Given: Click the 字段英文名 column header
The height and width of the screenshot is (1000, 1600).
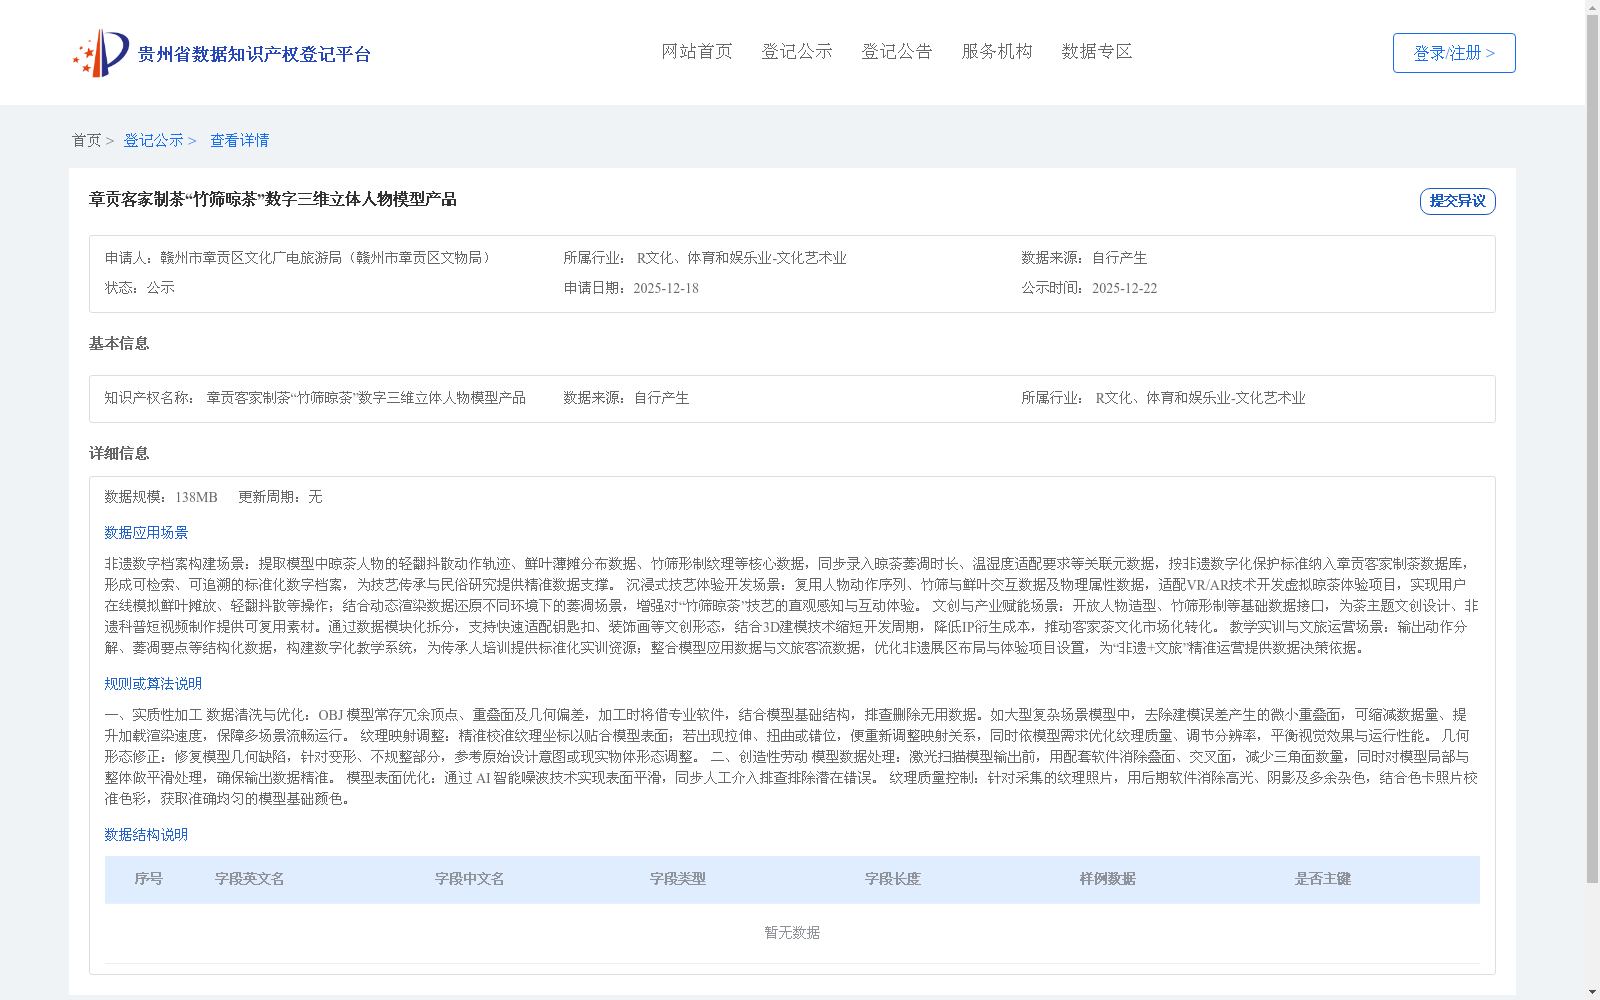Looking at the screenshot, I should (x=249, y=879).
